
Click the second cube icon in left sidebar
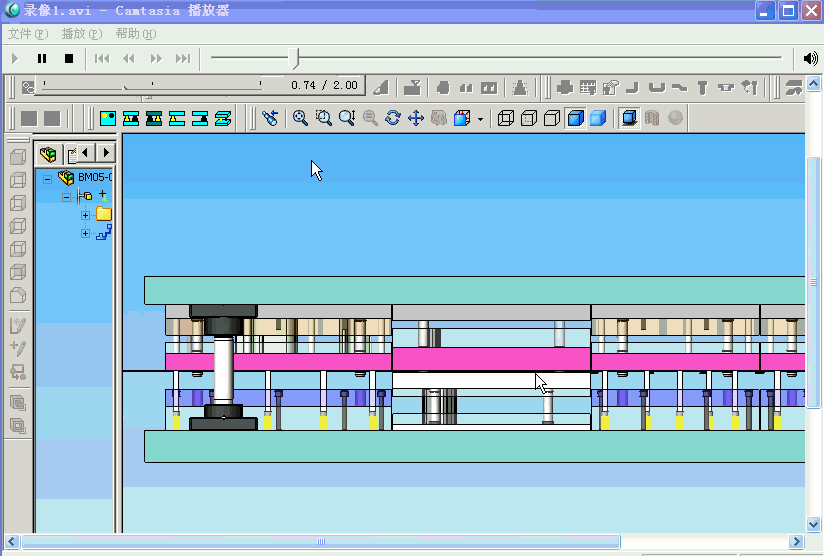point(18,180)
